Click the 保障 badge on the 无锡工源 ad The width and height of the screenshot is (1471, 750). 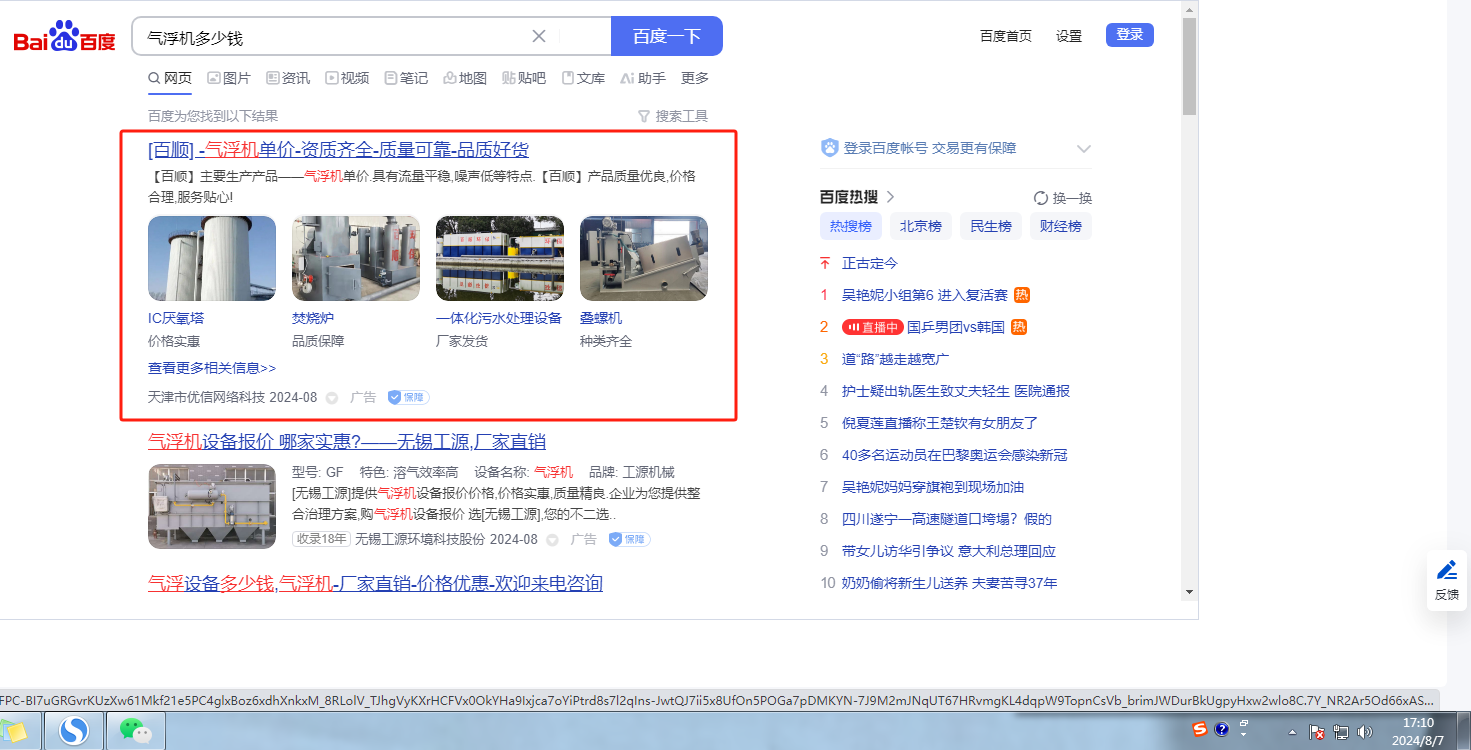click(629, 539)
